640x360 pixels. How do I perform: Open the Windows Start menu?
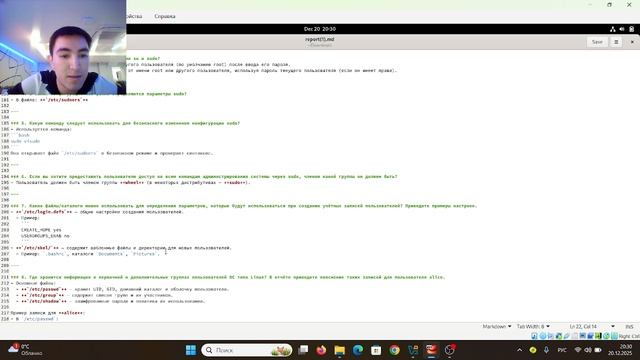click(x=191, y=350)
